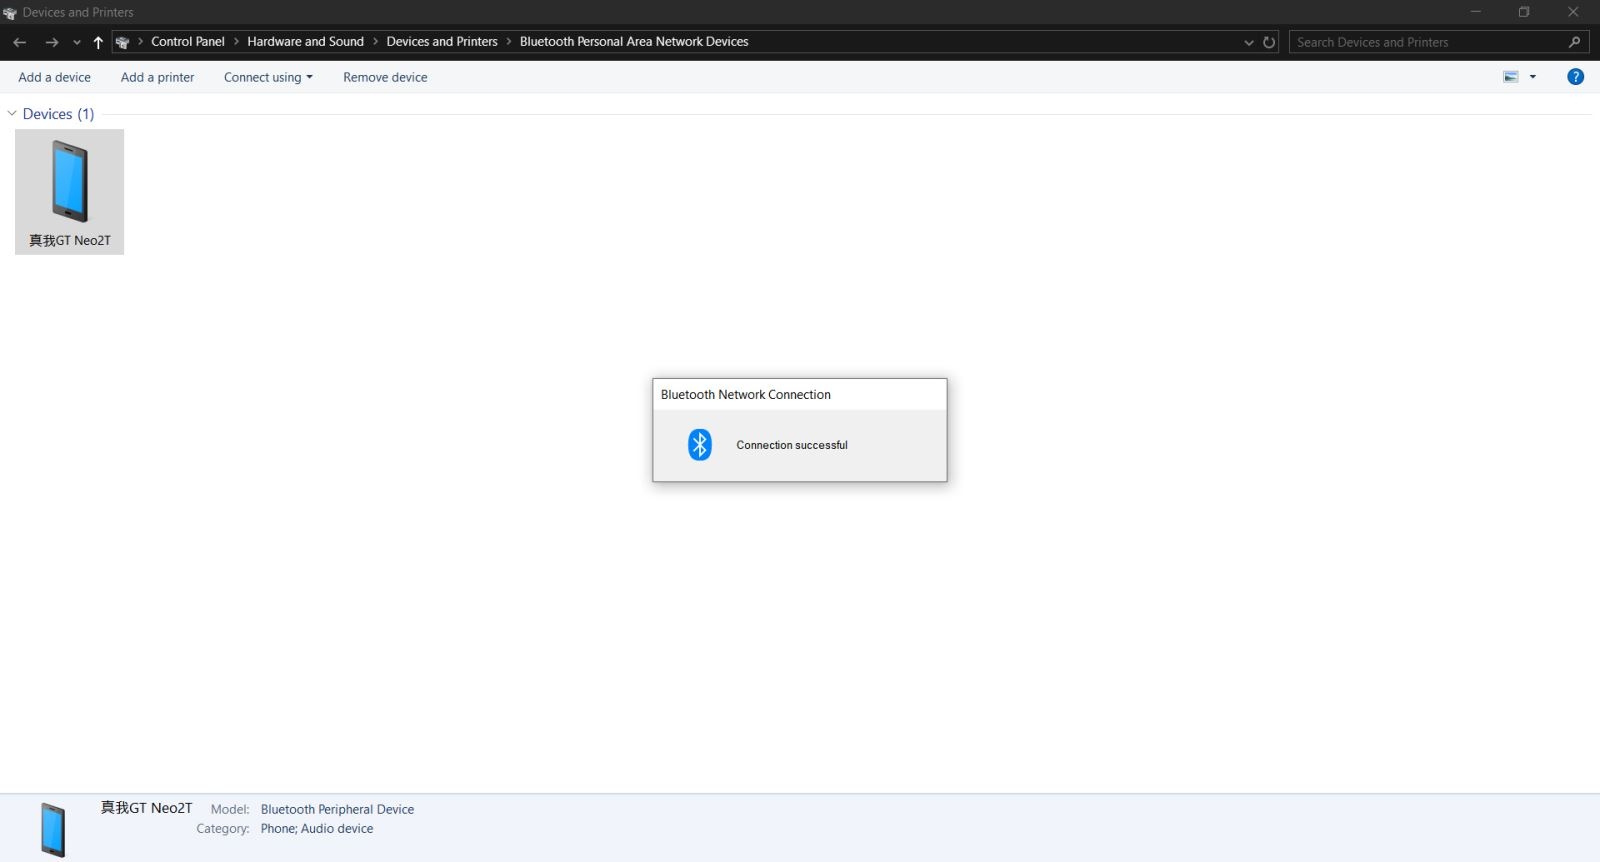Collapse the Devices (1) group
The width and height of the screenshot is (1600, 862).
12,114
